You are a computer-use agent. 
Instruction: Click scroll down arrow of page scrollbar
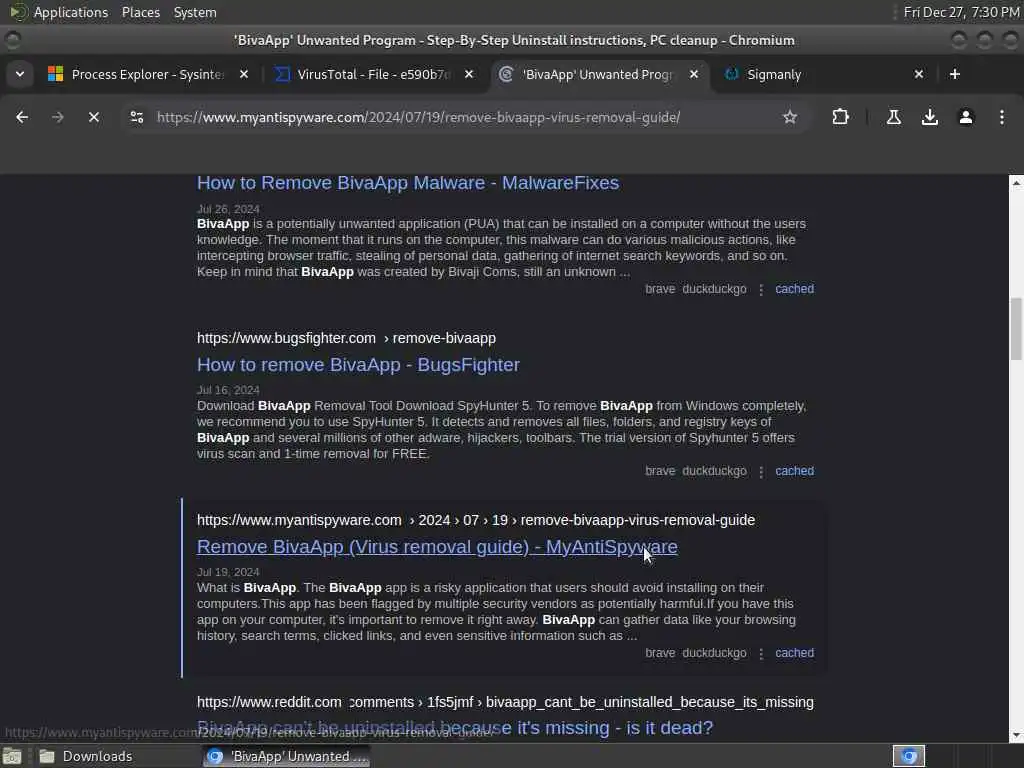(x=1016, y=735)
